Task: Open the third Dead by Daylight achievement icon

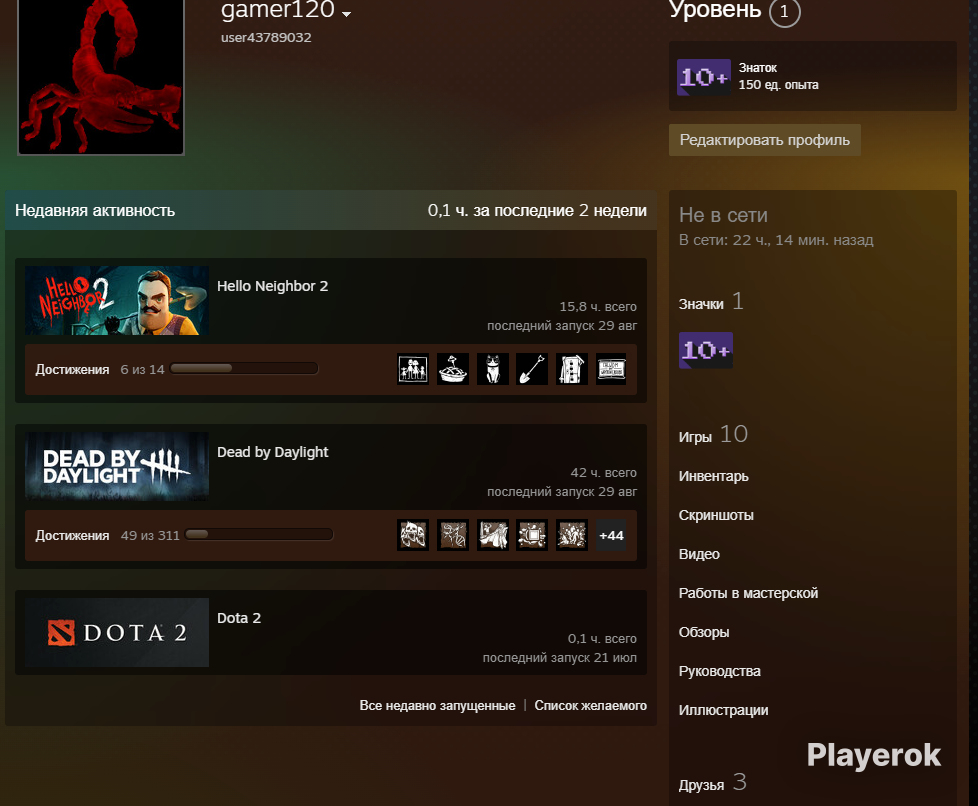Action: (x=493, y=535)
